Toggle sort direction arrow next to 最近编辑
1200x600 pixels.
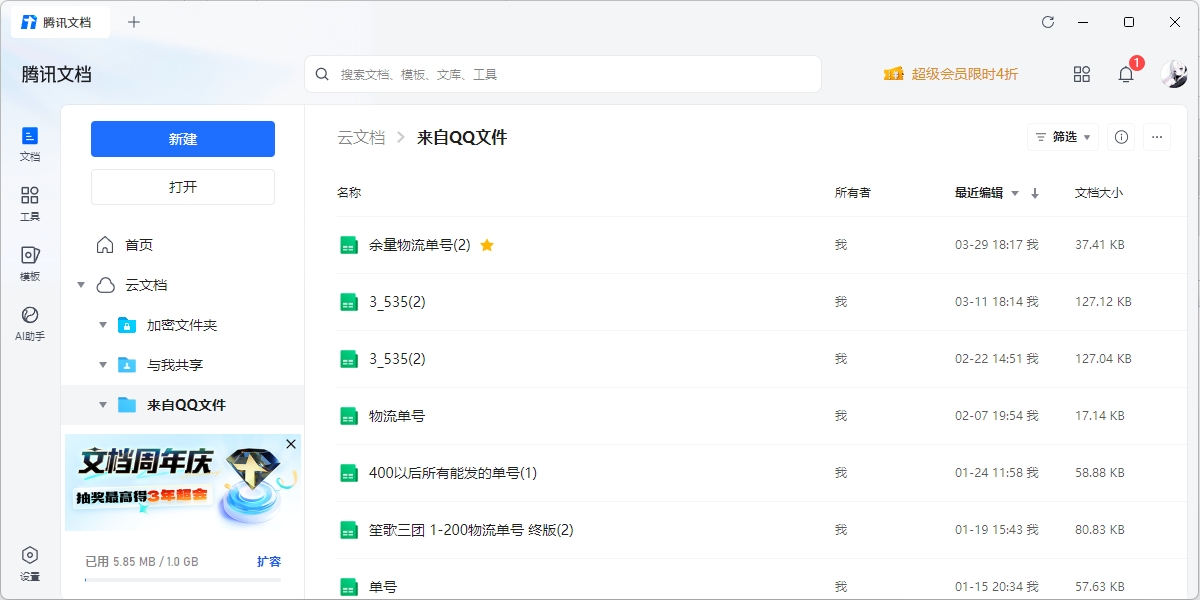point(1035,193)
